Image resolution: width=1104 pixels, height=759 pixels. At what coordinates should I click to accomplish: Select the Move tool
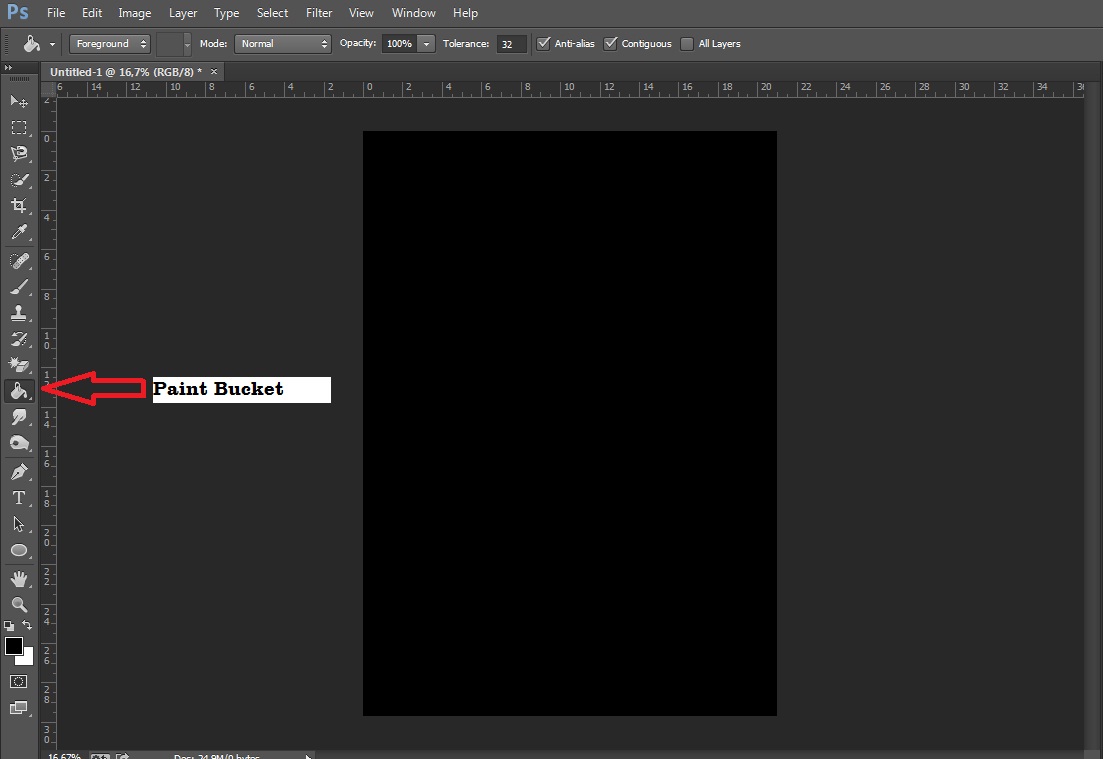pos(18,101)
